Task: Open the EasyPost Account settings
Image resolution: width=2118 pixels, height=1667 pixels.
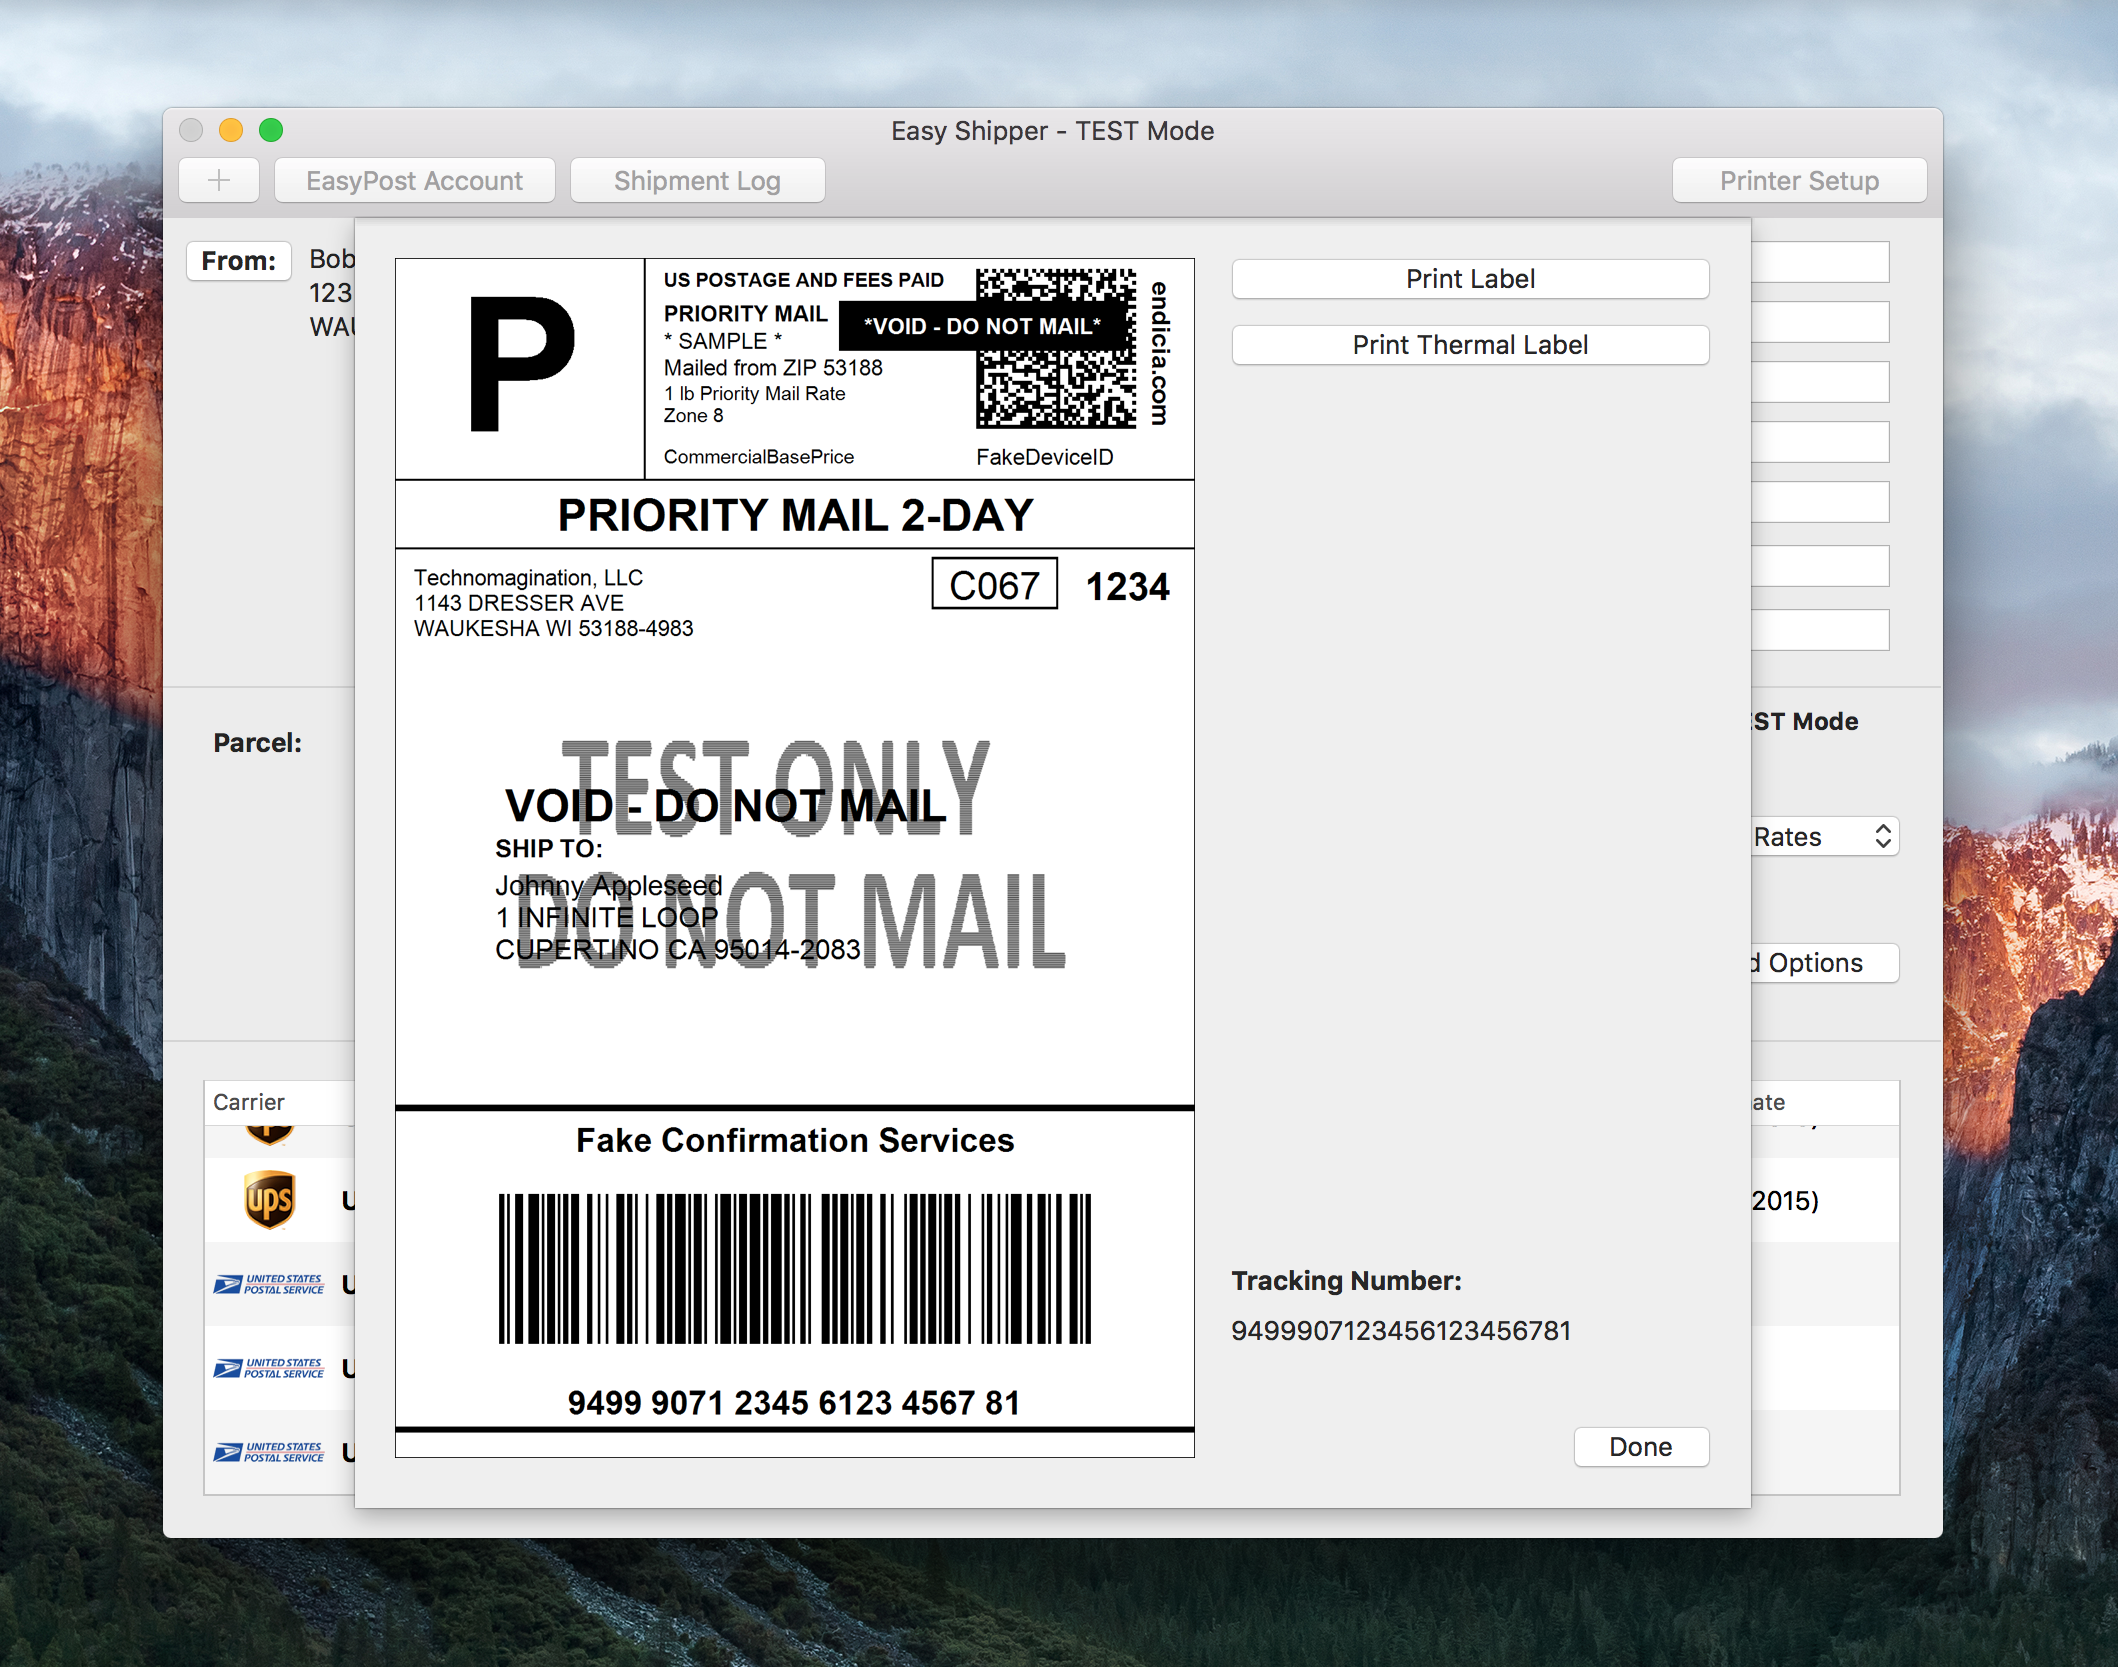Action: coord(414,181)
